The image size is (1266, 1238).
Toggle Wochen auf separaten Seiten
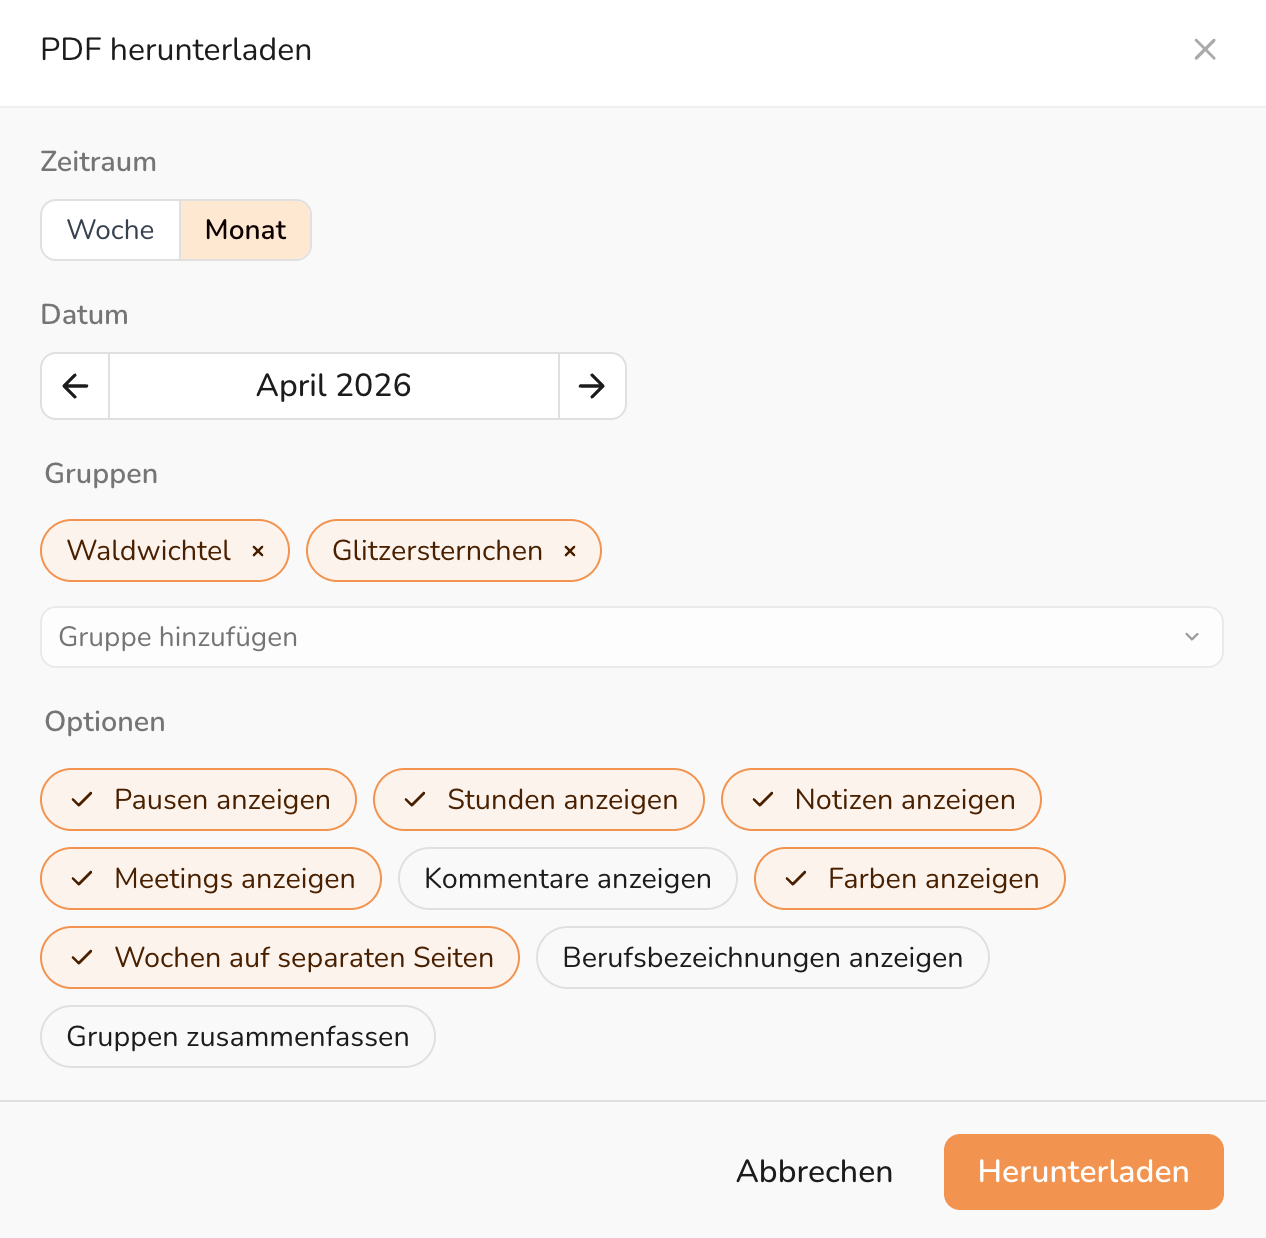[280, 958]
